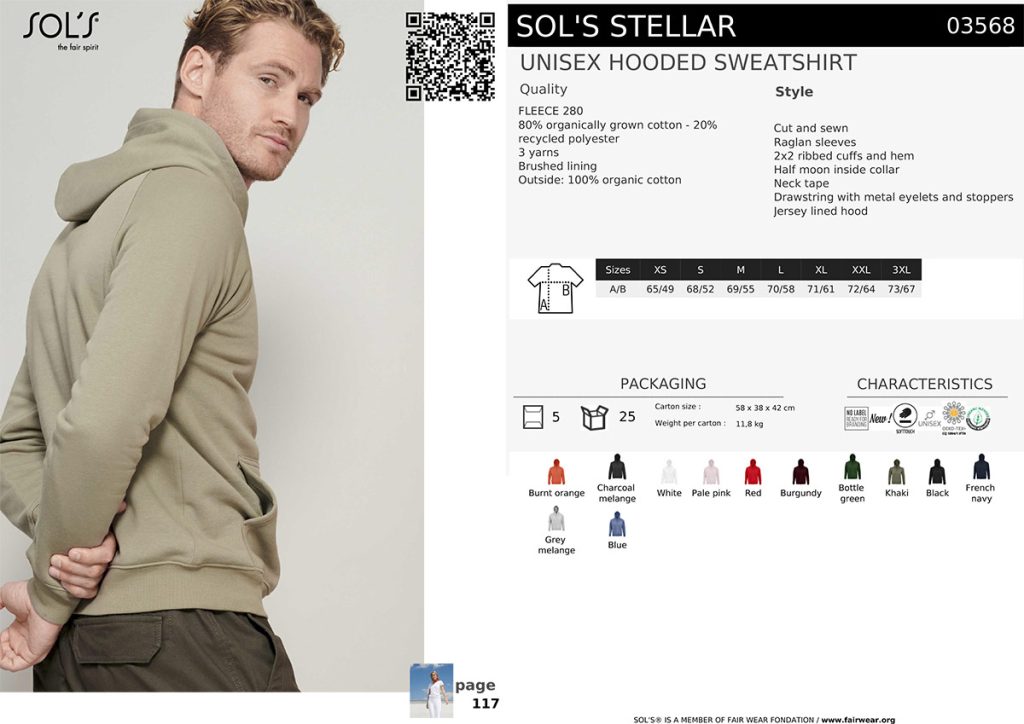This screenshot has height=724, width=1024.
Task: Open the page 117 thumbnail
Action: (431, 691)
